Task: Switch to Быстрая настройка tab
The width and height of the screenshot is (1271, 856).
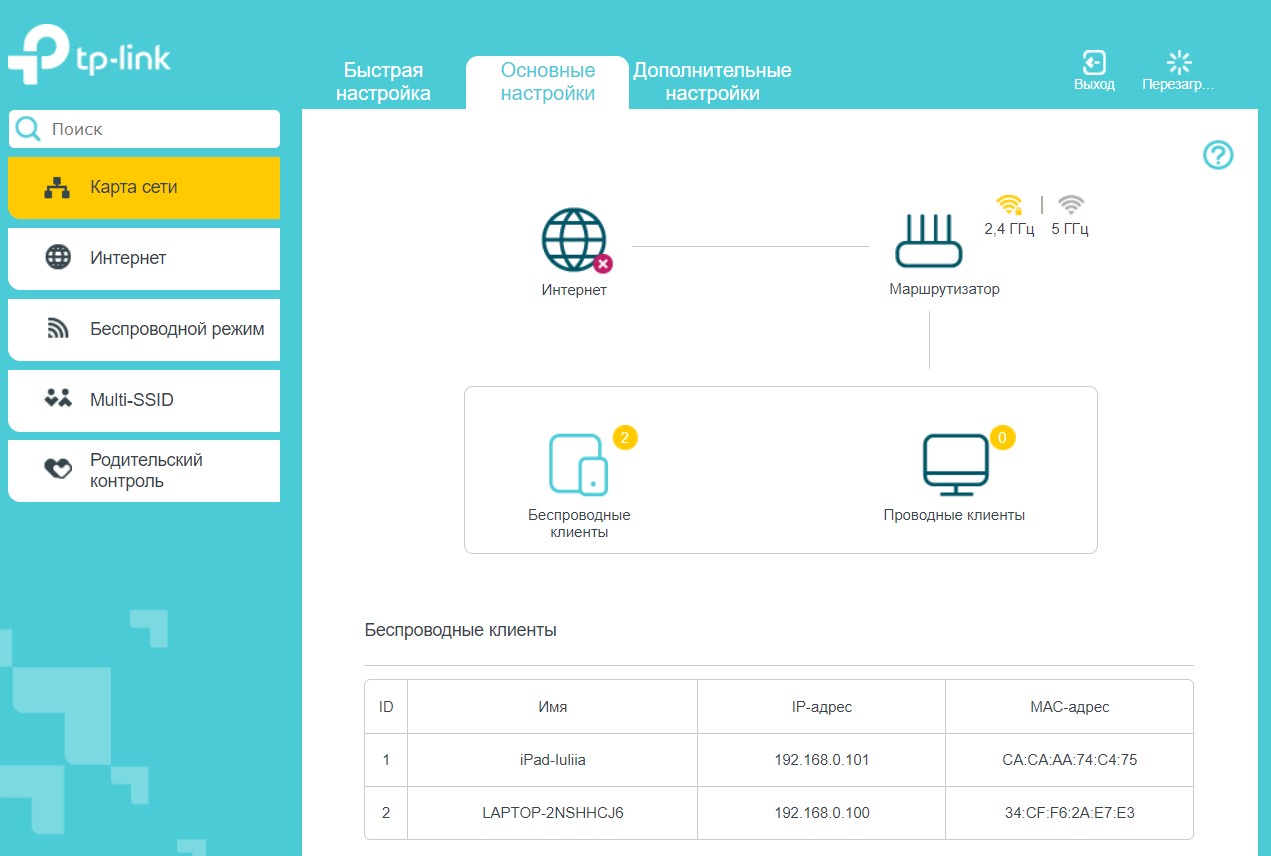Action: (x=383, y=82)
